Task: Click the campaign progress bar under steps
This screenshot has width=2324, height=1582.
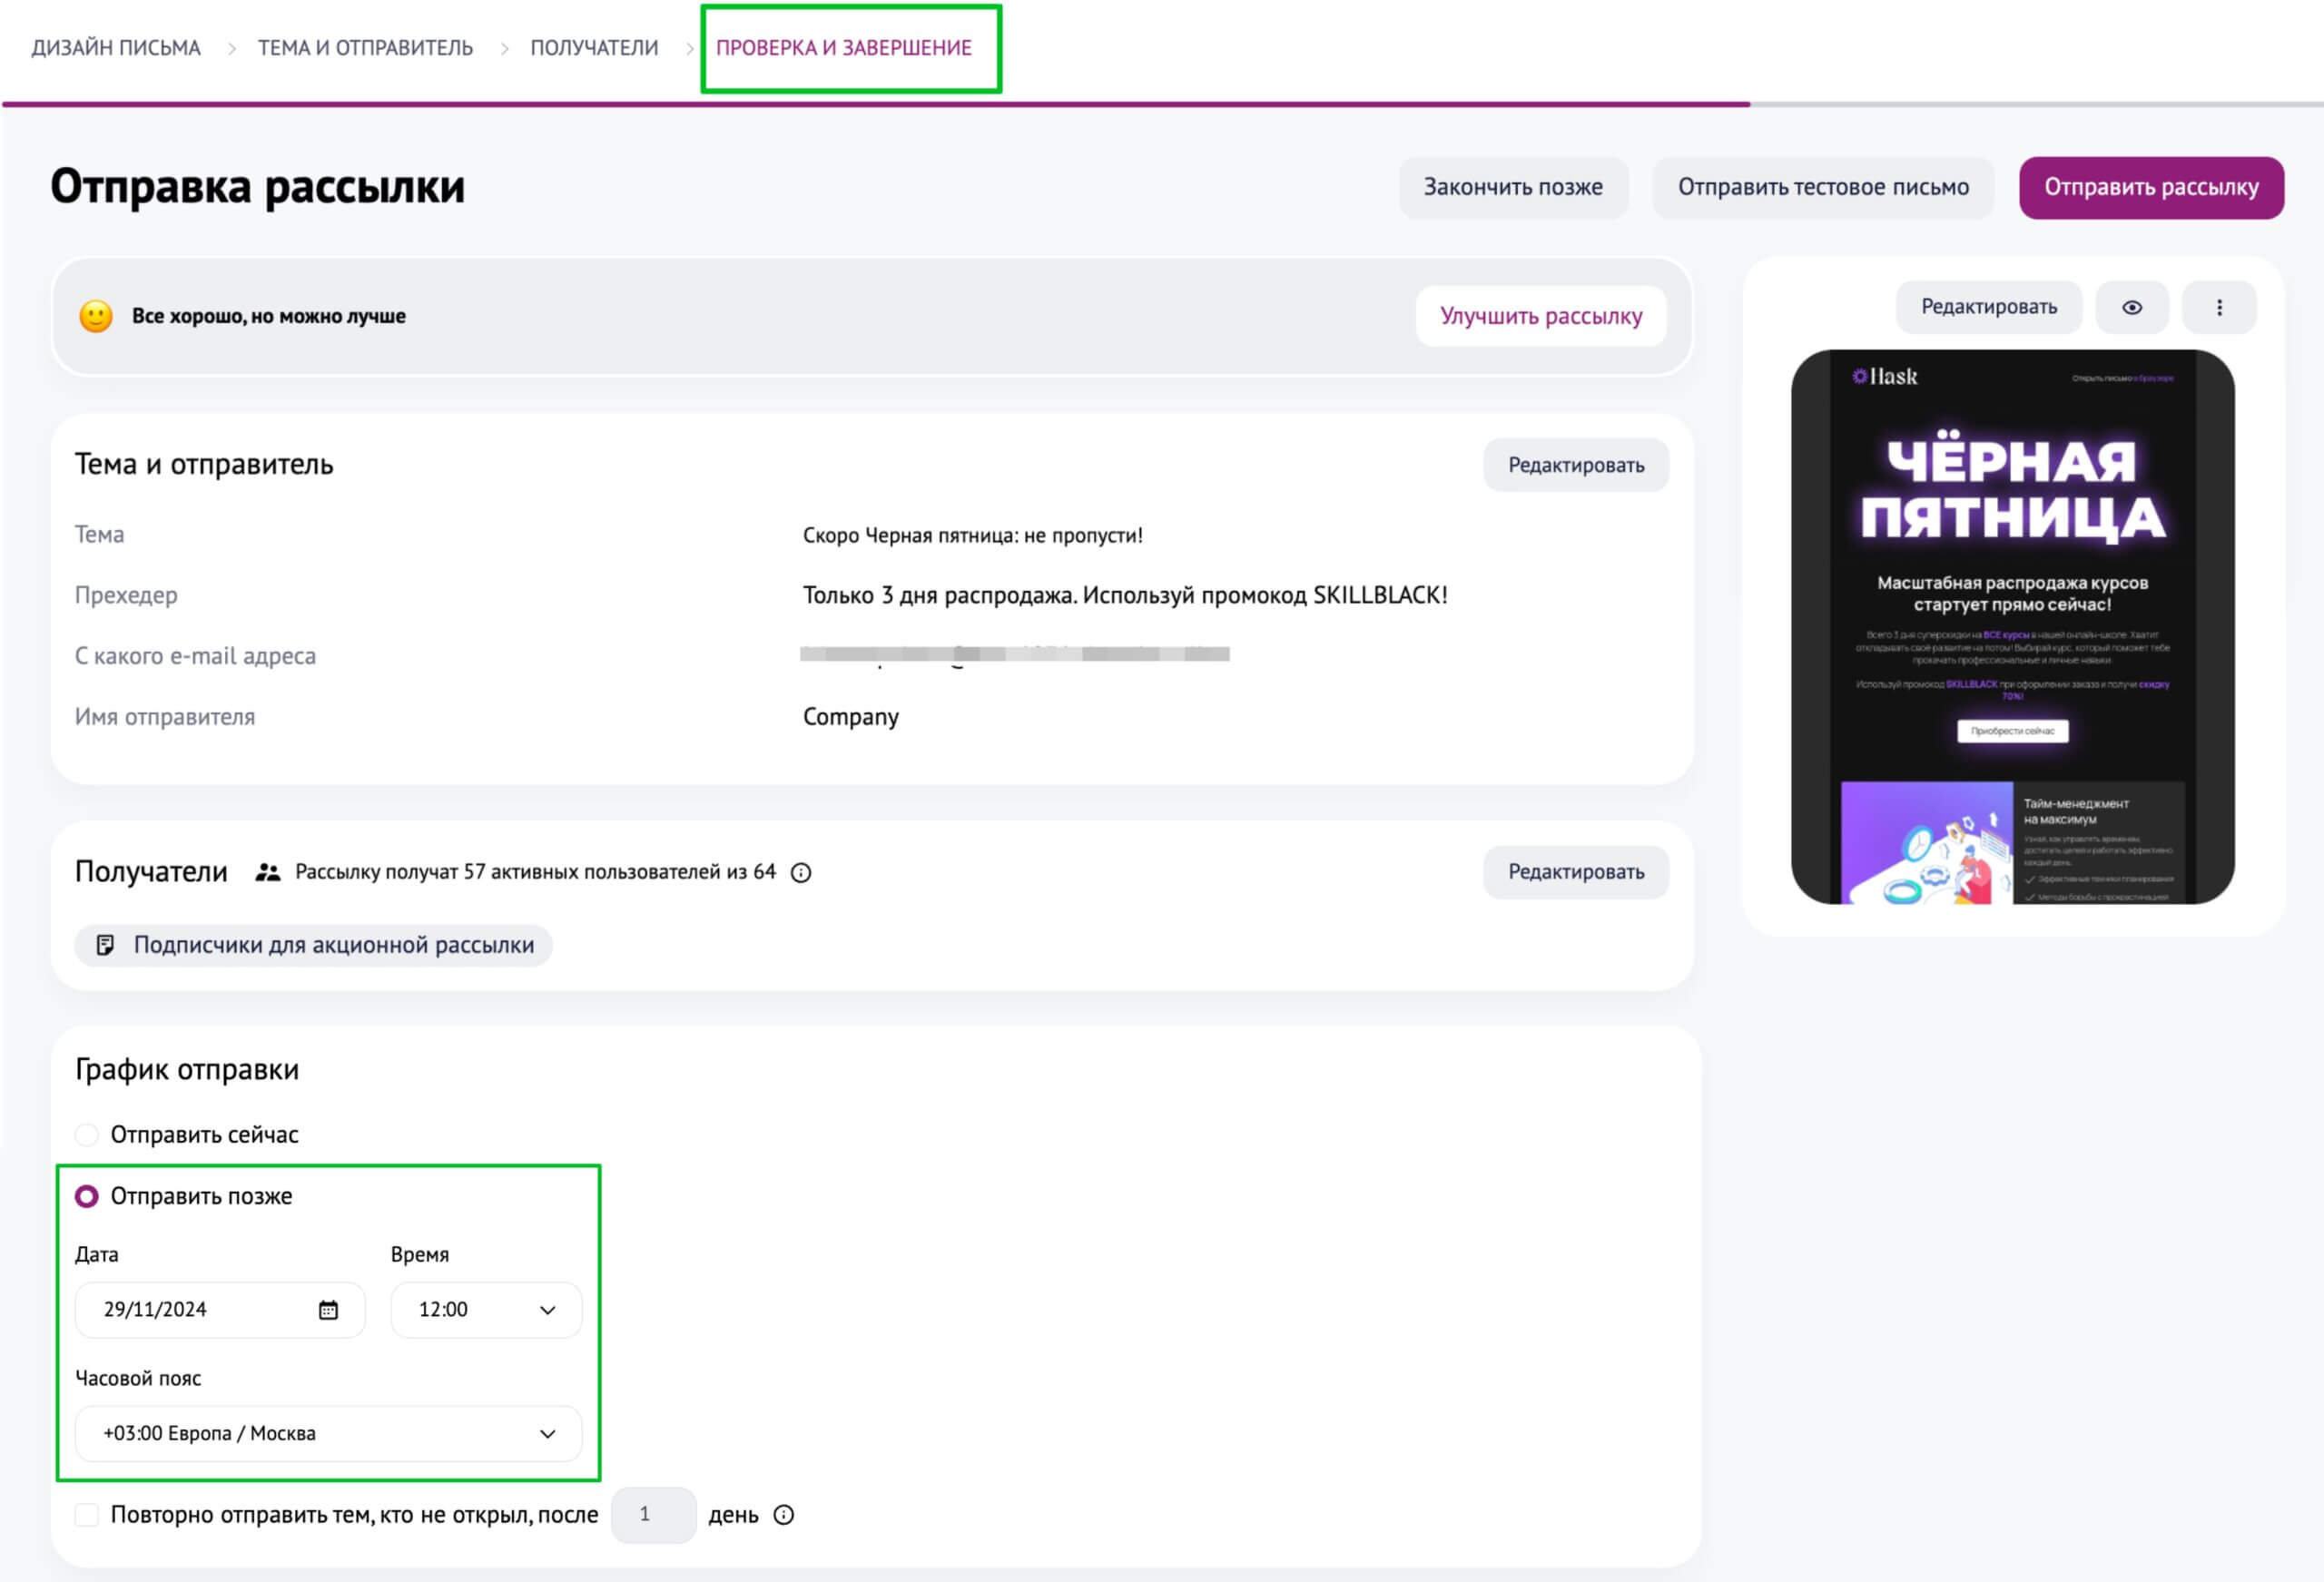Action: 1162,104
